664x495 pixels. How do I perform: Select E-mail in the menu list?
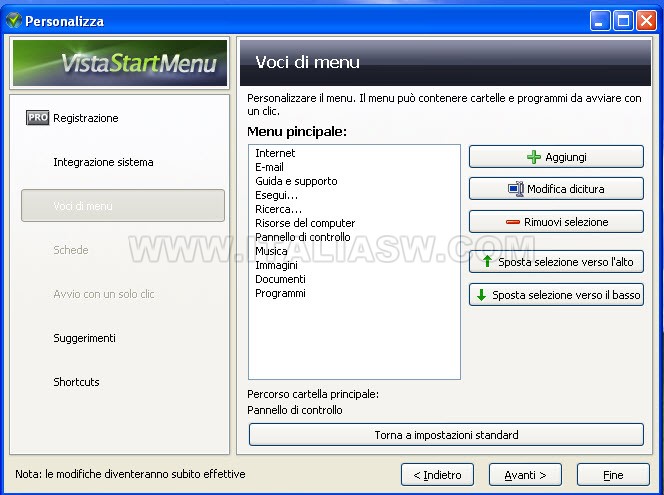[x=269, y=167]
